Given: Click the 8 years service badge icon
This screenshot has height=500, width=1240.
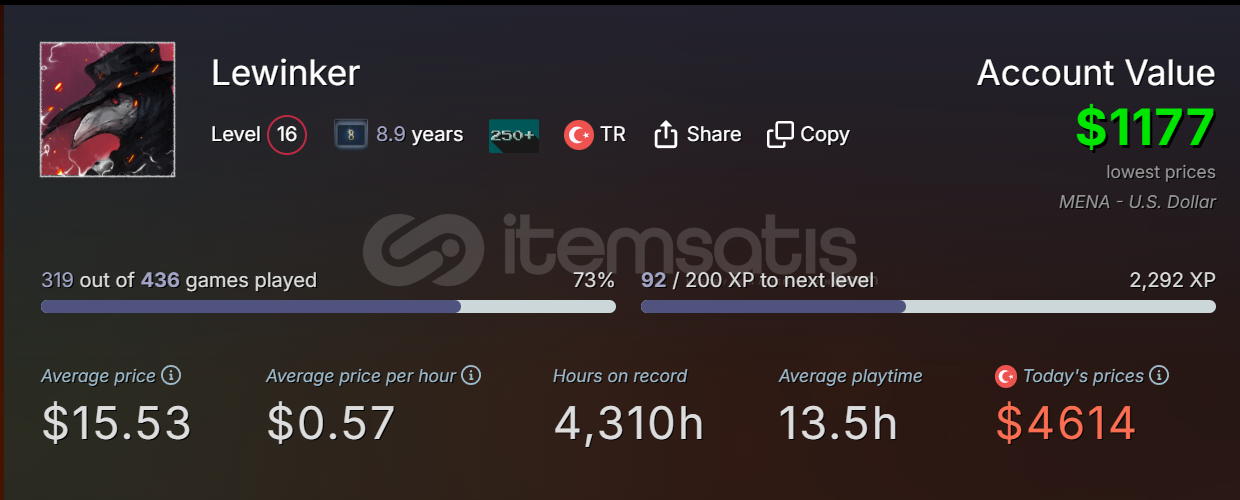Looking at the screenshot, I should coord(351,134).
